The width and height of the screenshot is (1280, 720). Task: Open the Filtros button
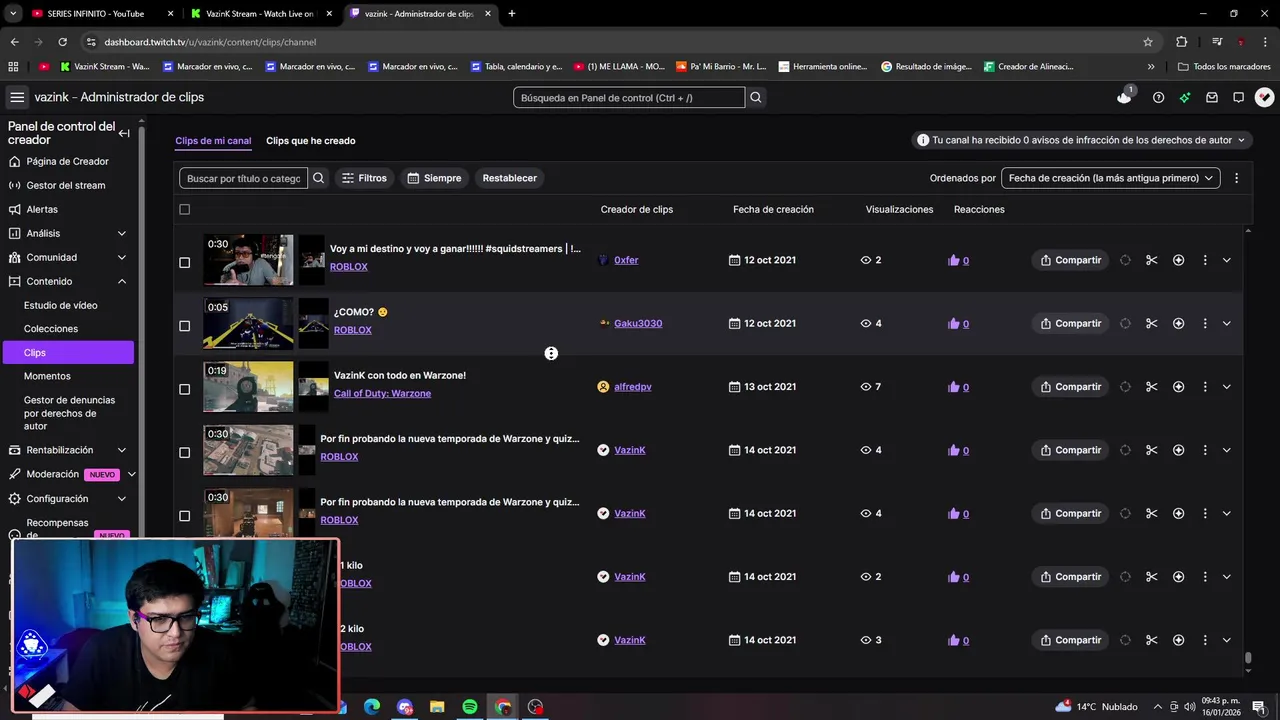364,178
